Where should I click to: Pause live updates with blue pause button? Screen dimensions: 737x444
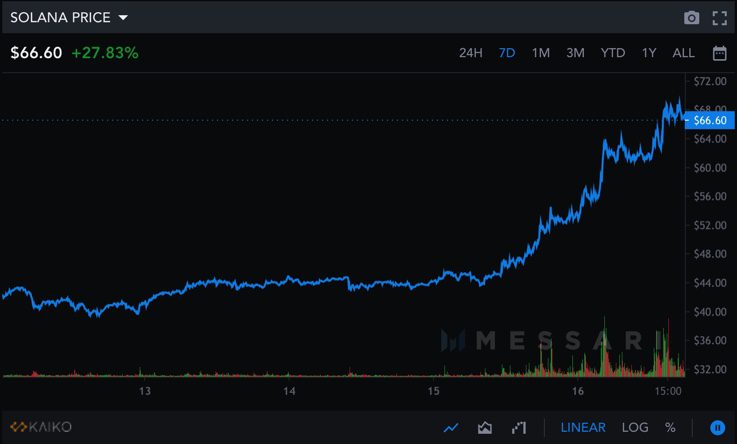(x=717, y=427)
